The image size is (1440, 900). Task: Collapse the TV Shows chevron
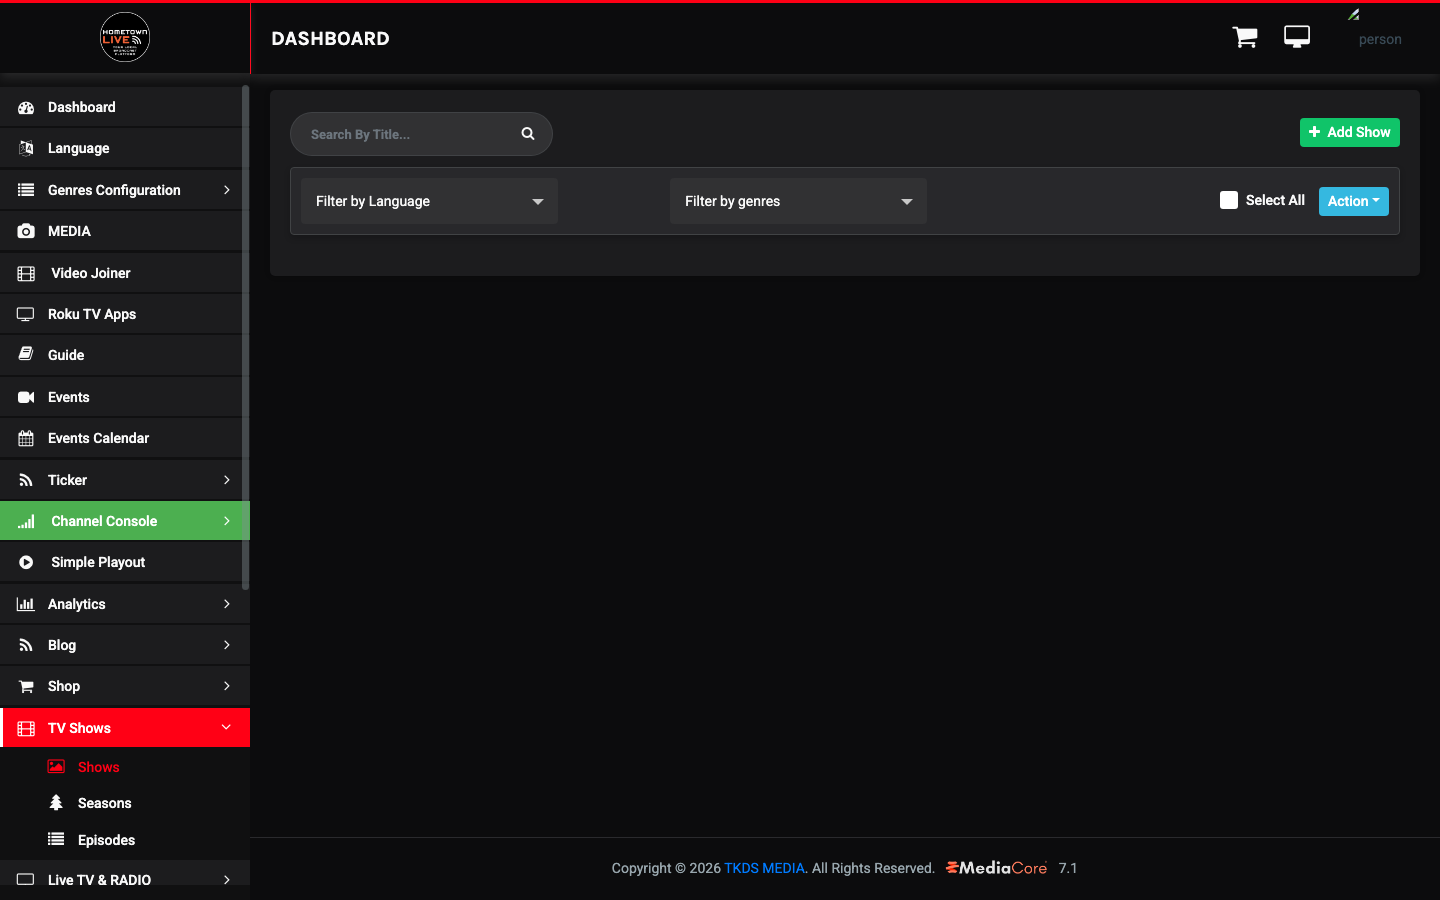point(226,727)
